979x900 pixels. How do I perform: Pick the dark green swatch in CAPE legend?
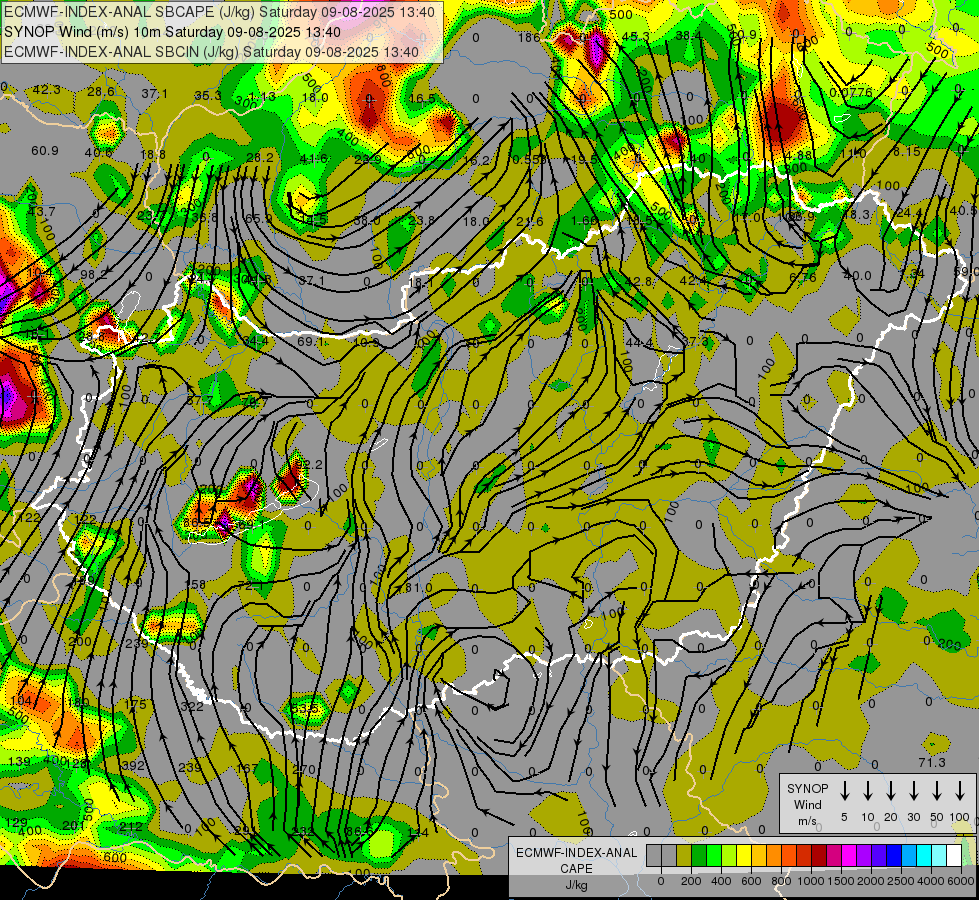pos(699,856)
